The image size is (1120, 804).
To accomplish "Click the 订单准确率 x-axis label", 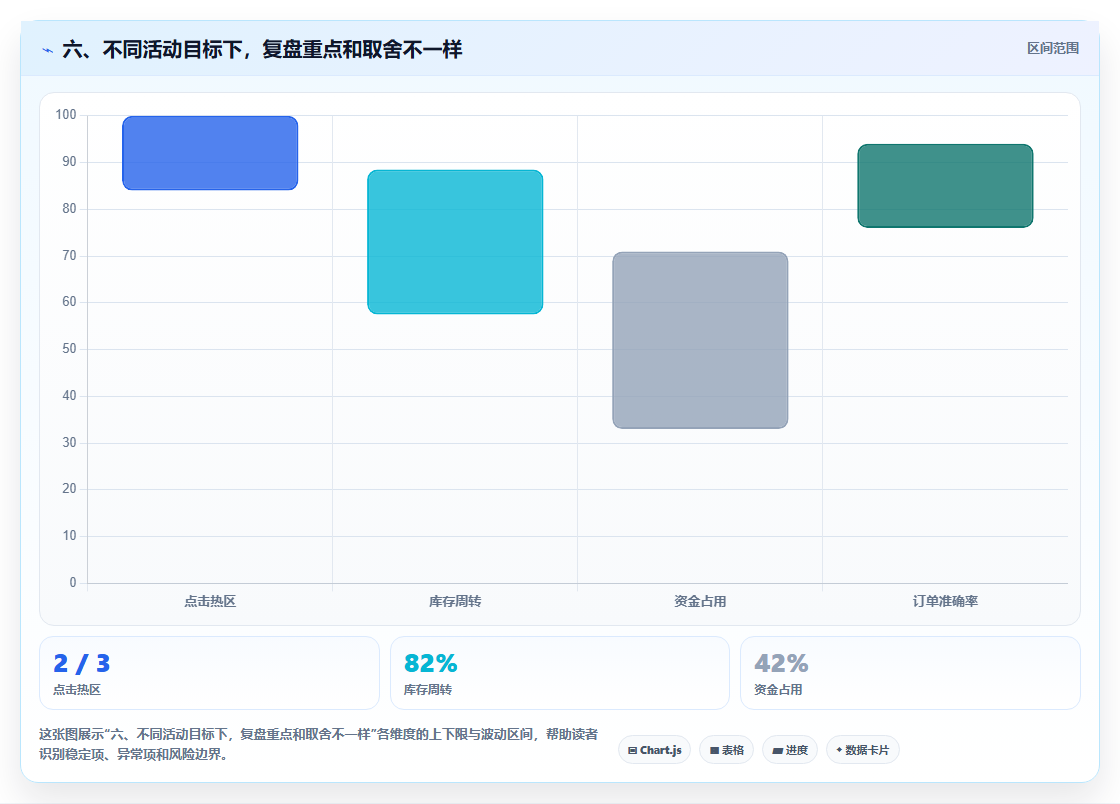I will tap(945, 601).
